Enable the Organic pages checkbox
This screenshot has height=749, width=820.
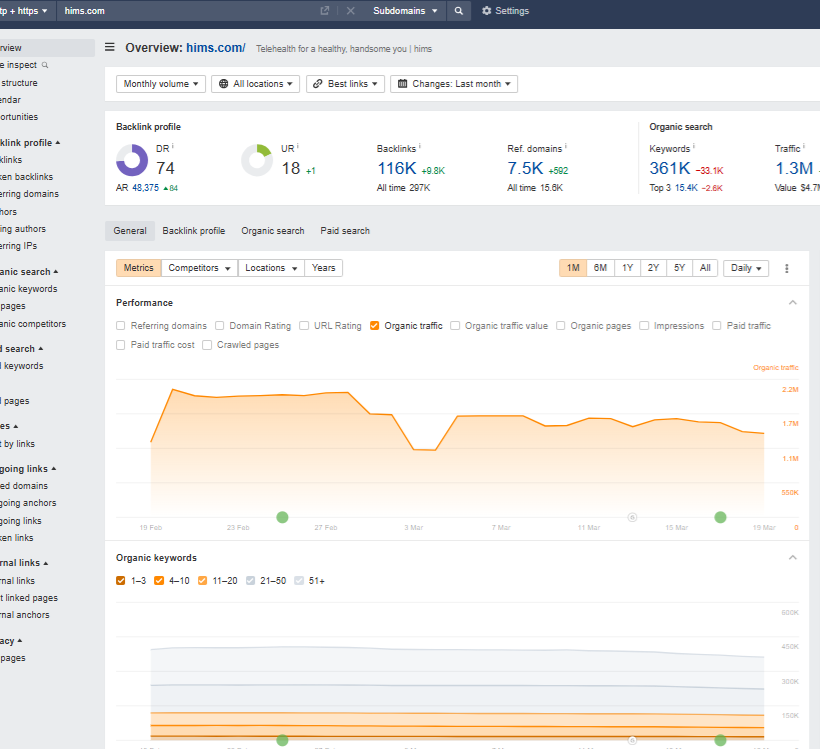(x=561, y=326)
